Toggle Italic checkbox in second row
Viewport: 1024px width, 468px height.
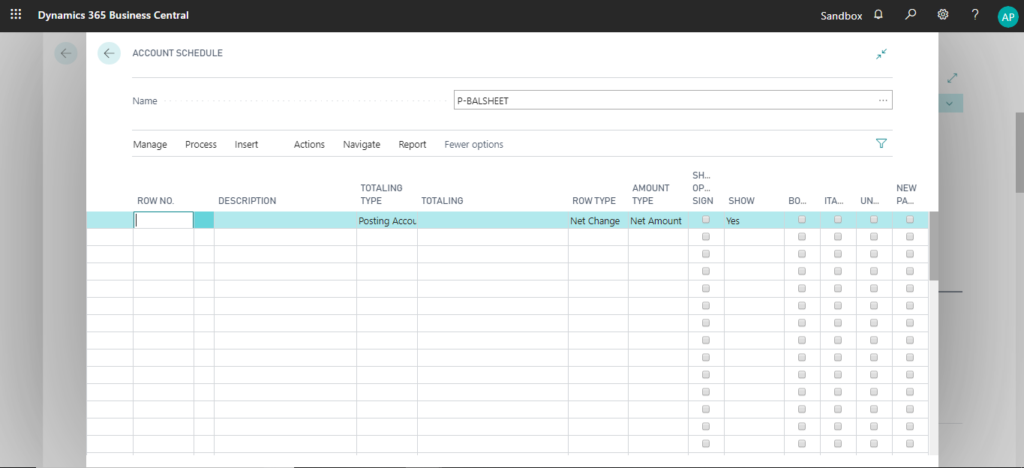point(838,237)
